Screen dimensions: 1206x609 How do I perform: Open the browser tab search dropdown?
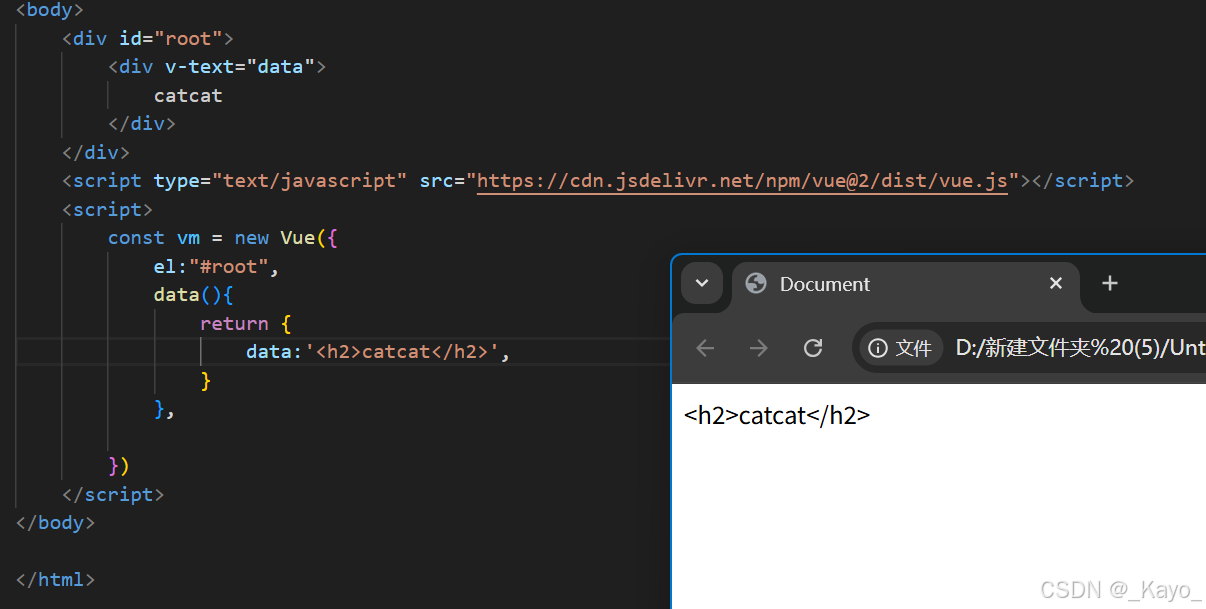[702, 284]
